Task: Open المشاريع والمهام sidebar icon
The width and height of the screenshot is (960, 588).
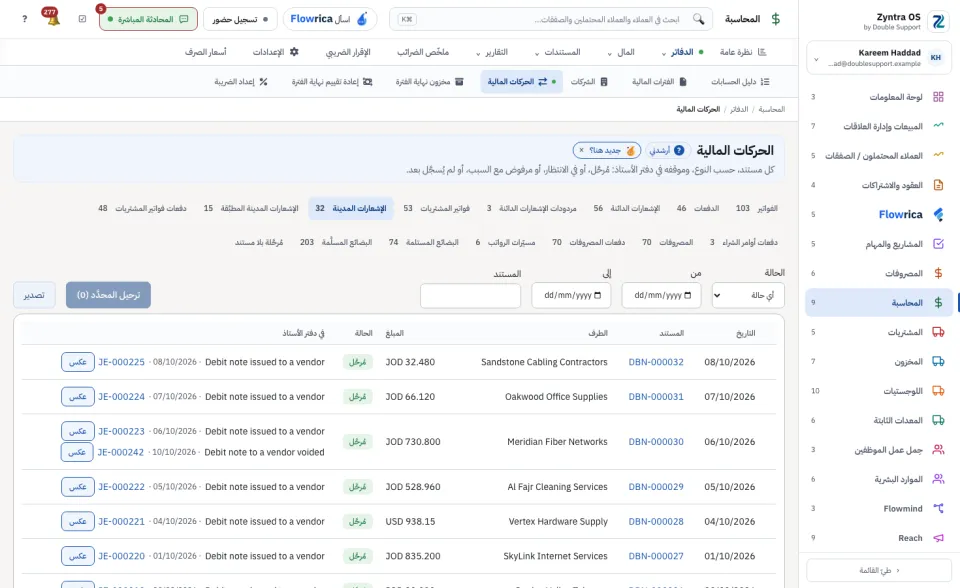Action: [938, 244]
